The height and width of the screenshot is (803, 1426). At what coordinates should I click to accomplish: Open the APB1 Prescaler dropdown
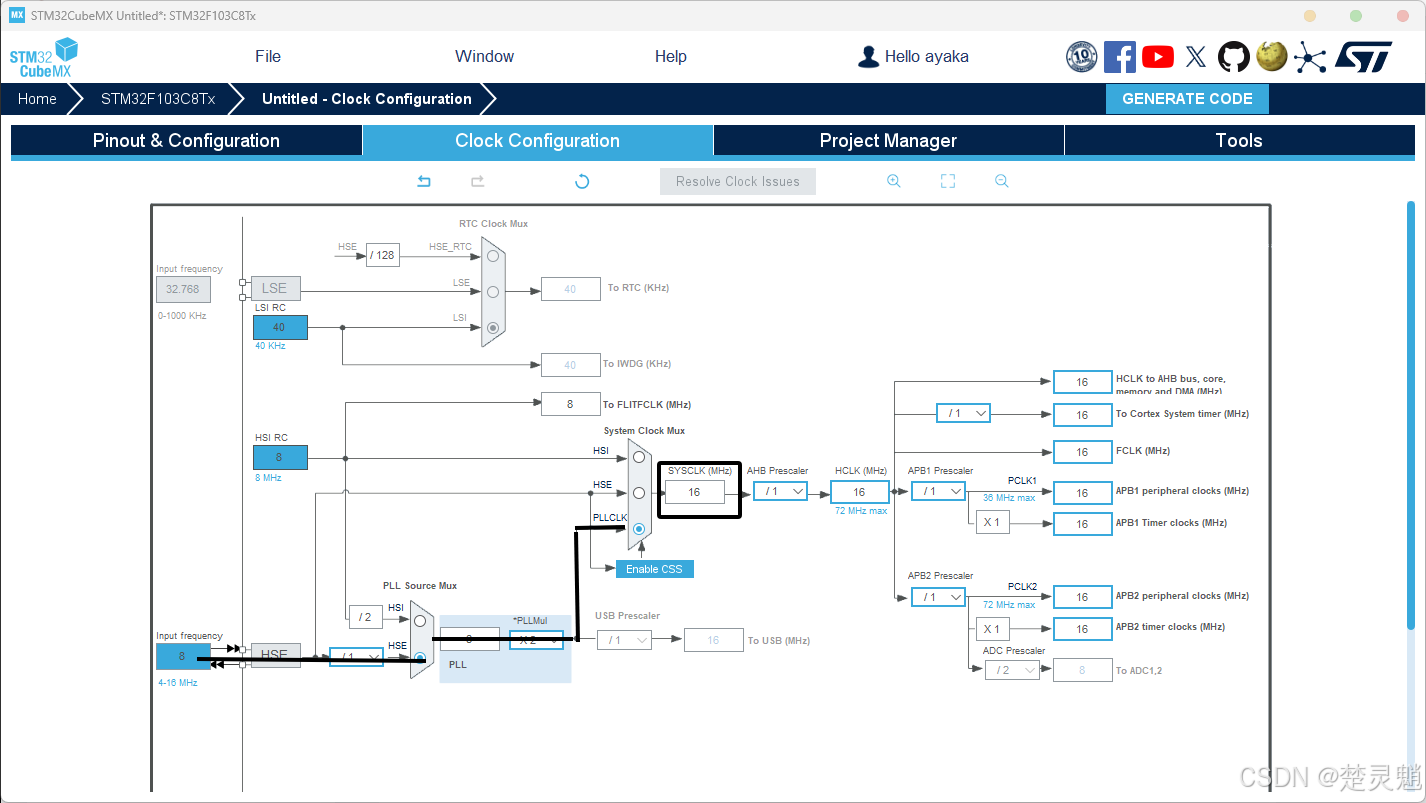click(x=938, y=491)
